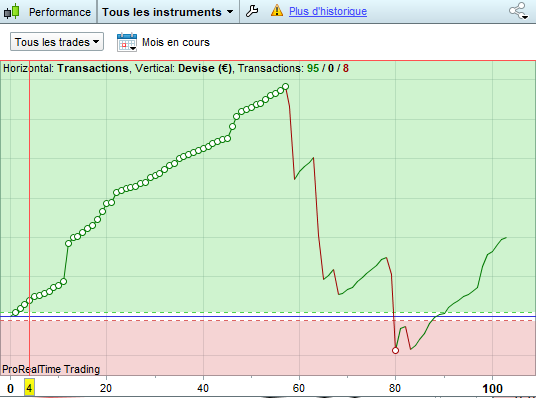Click the wrench settings icon

click(x=252, y=11)
